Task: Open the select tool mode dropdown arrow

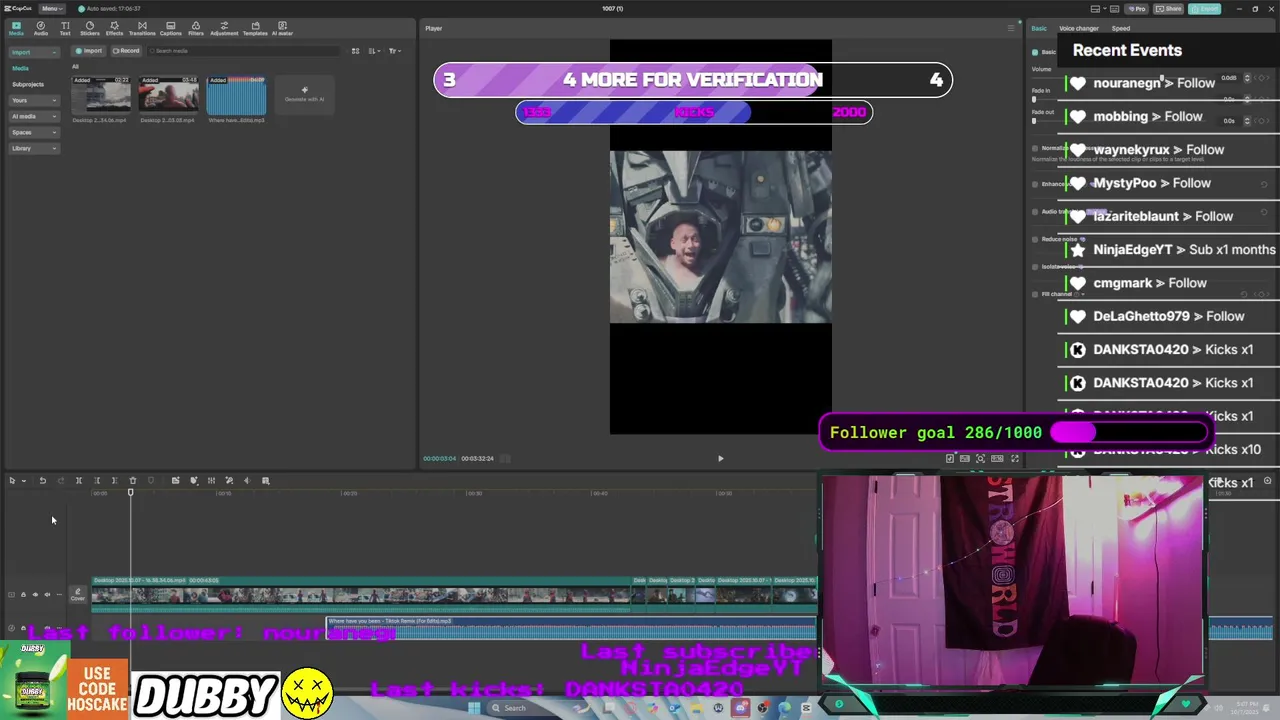Action: point(24,481)
